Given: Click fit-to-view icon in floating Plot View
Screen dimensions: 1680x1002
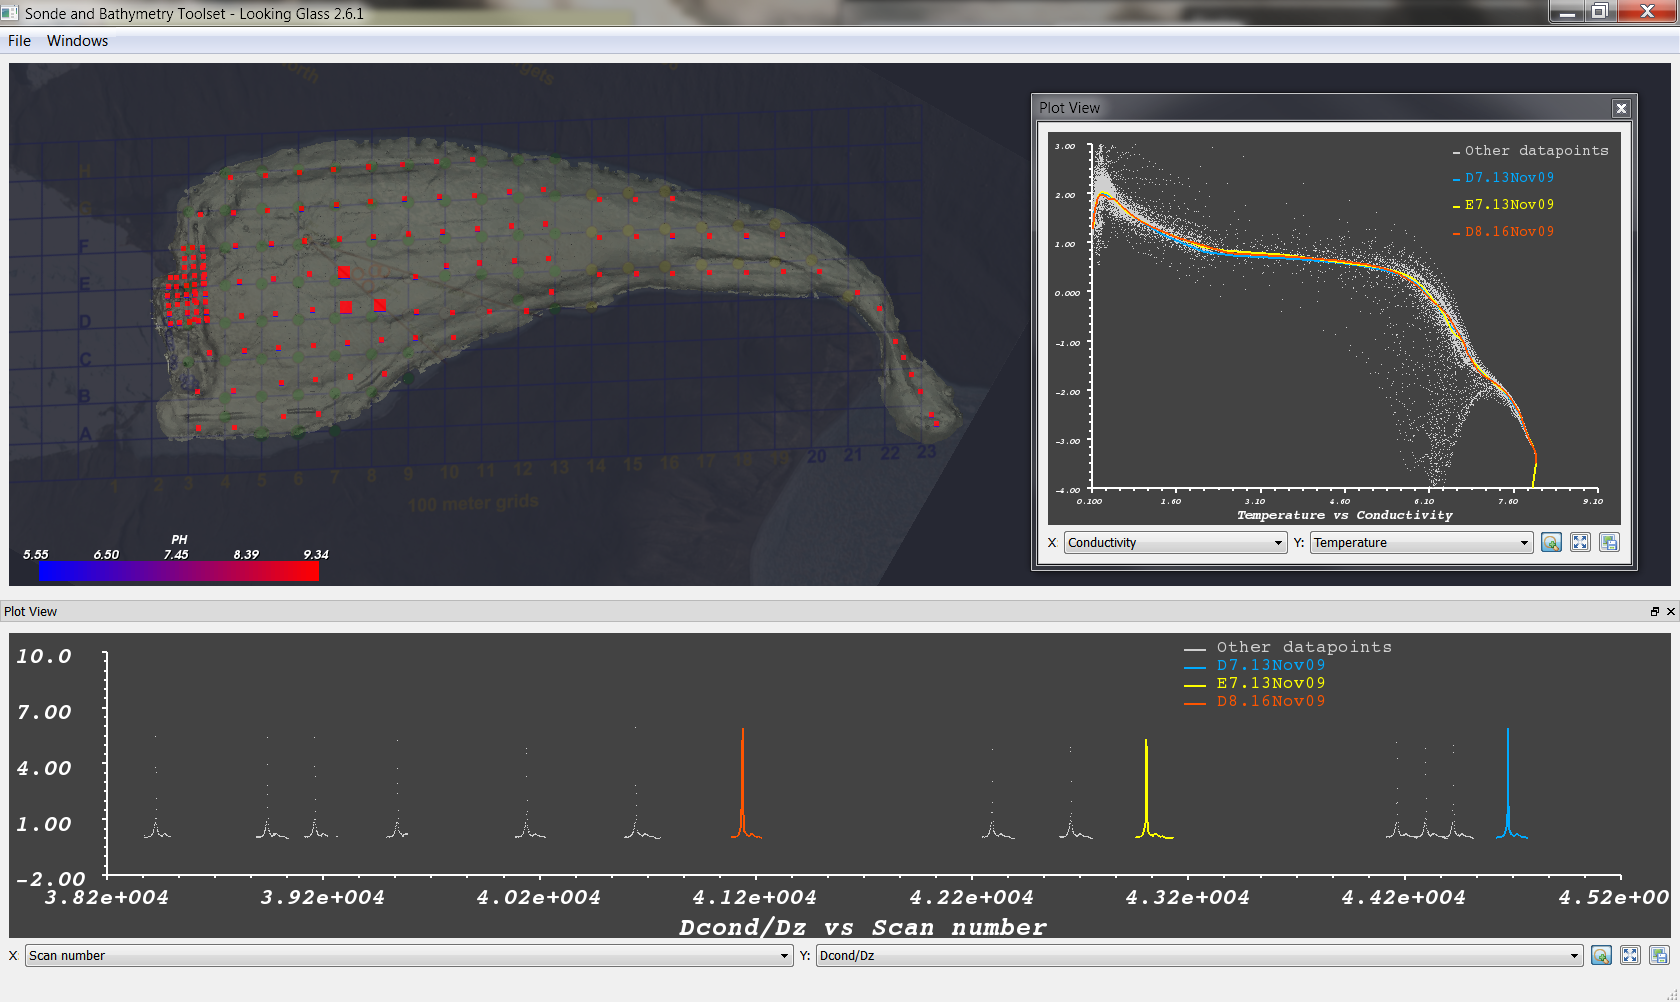Looking at the screenshot, I should point(1580,542).
